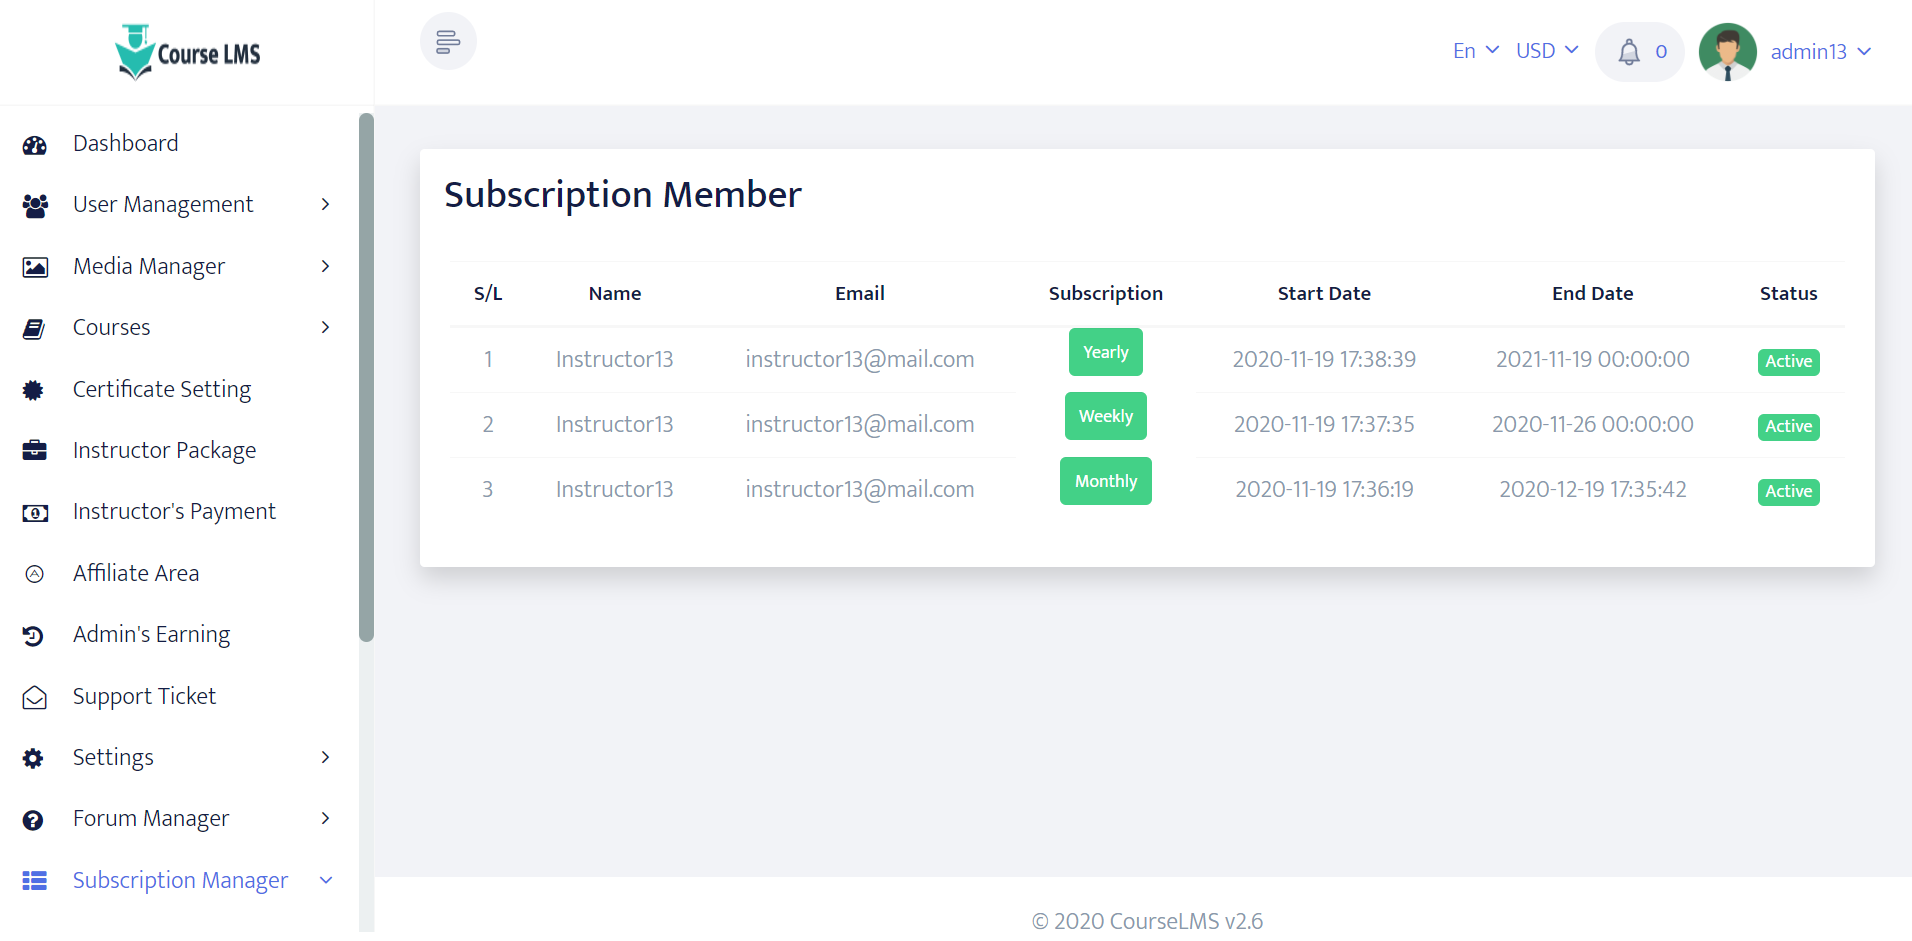The width and height of the screenshot is (1912, 941).
Task: Open the admin13 user dropdown
Action: tap(1820, 52)
